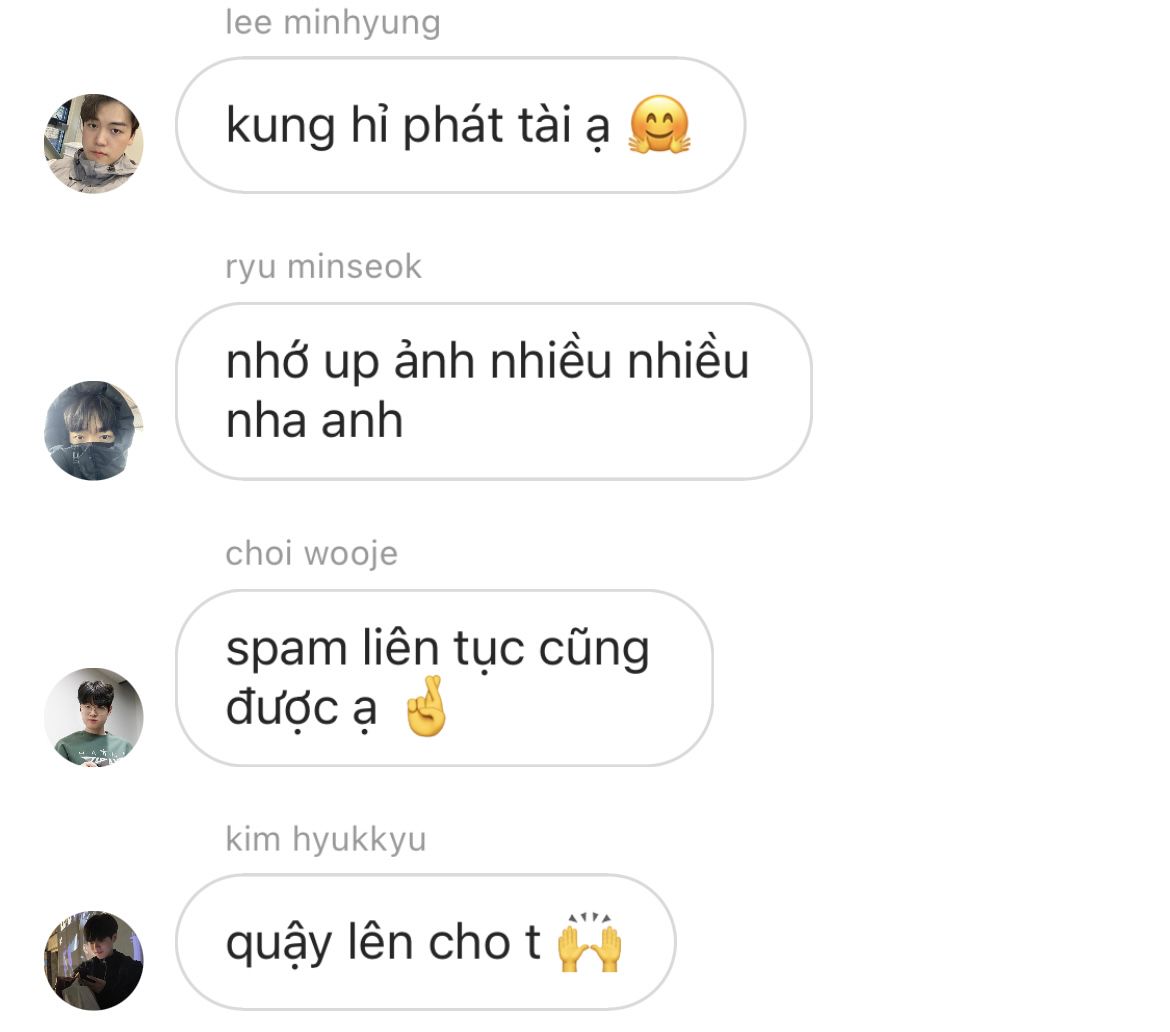
Task: Click the hugging face emoji
Action: coord(660,125)
